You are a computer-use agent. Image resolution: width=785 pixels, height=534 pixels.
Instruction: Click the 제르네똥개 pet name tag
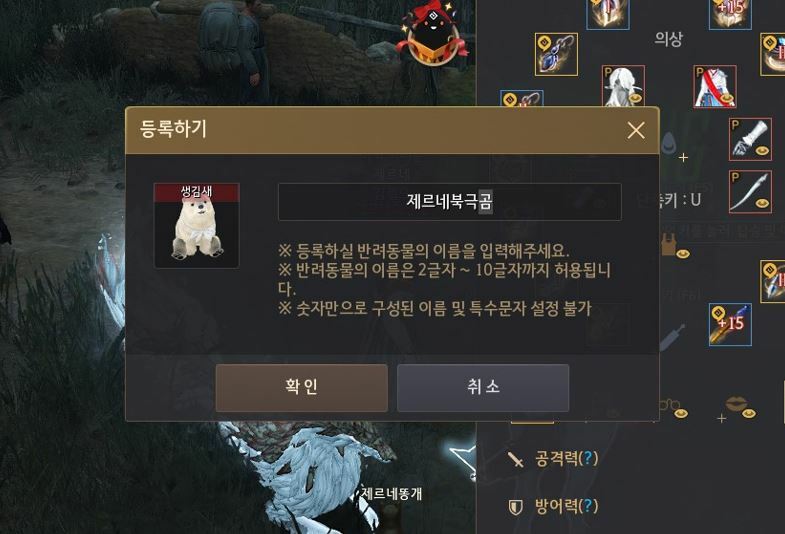click(391, 494)
